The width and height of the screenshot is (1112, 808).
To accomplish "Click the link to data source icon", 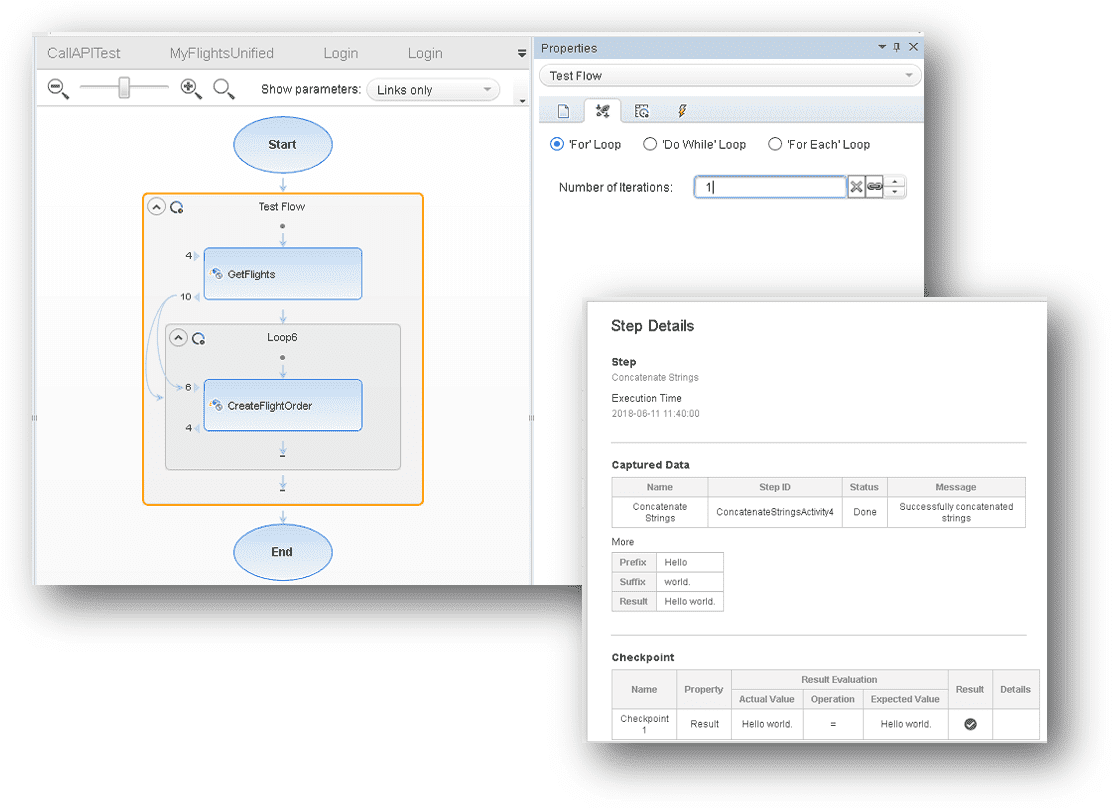I will point(874,187).
